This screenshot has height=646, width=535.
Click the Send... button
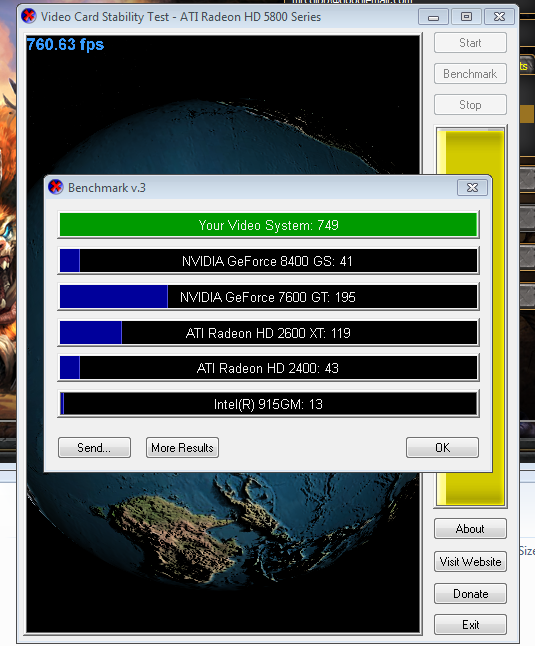tap(94, 447)
